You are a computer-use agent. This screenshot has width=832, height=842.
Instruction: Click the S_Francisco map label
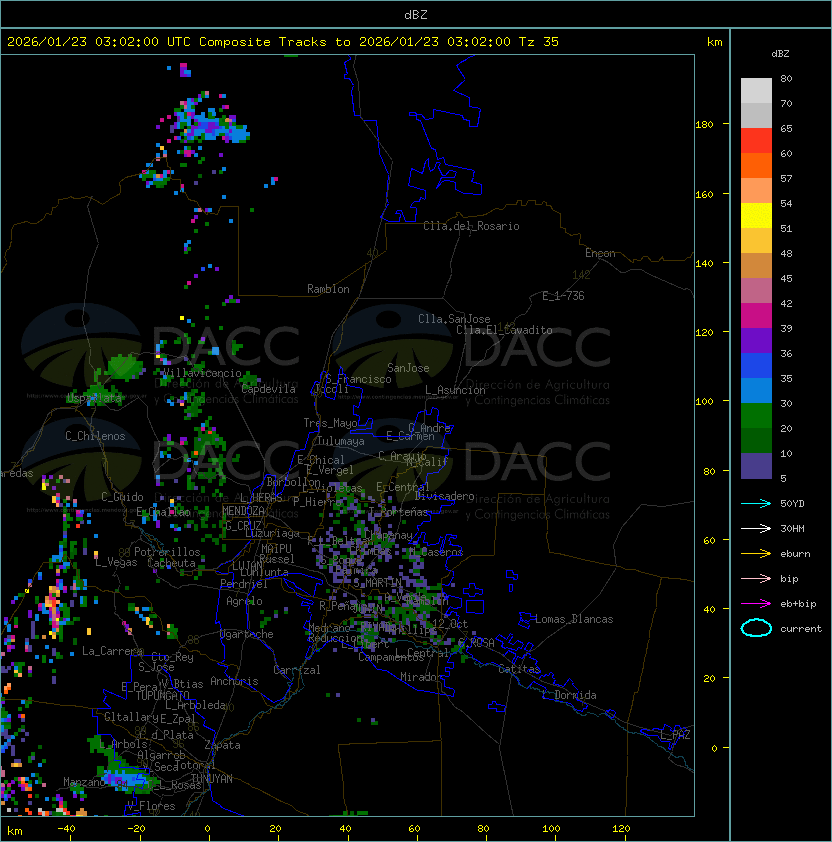358,379
